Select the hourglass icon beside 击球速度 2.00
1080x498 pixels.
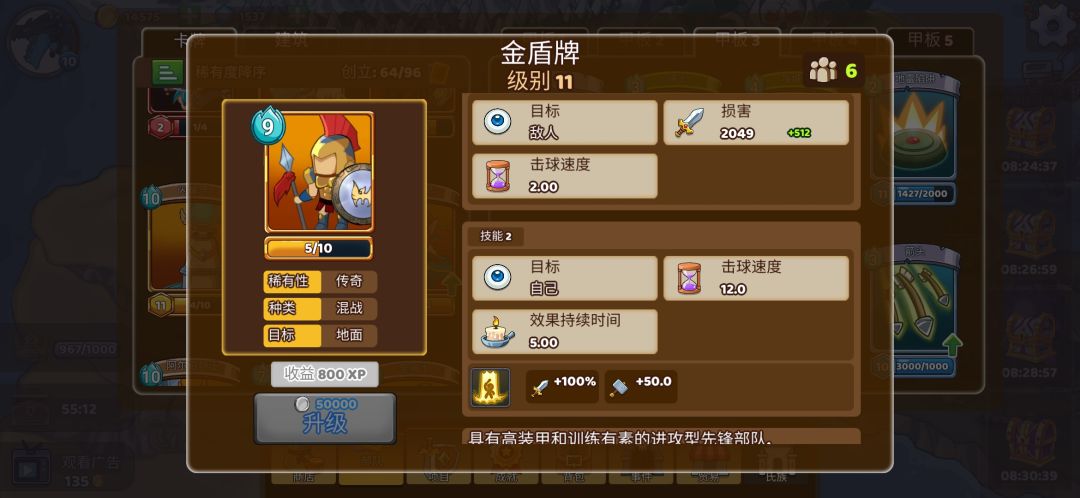(497, 176)
